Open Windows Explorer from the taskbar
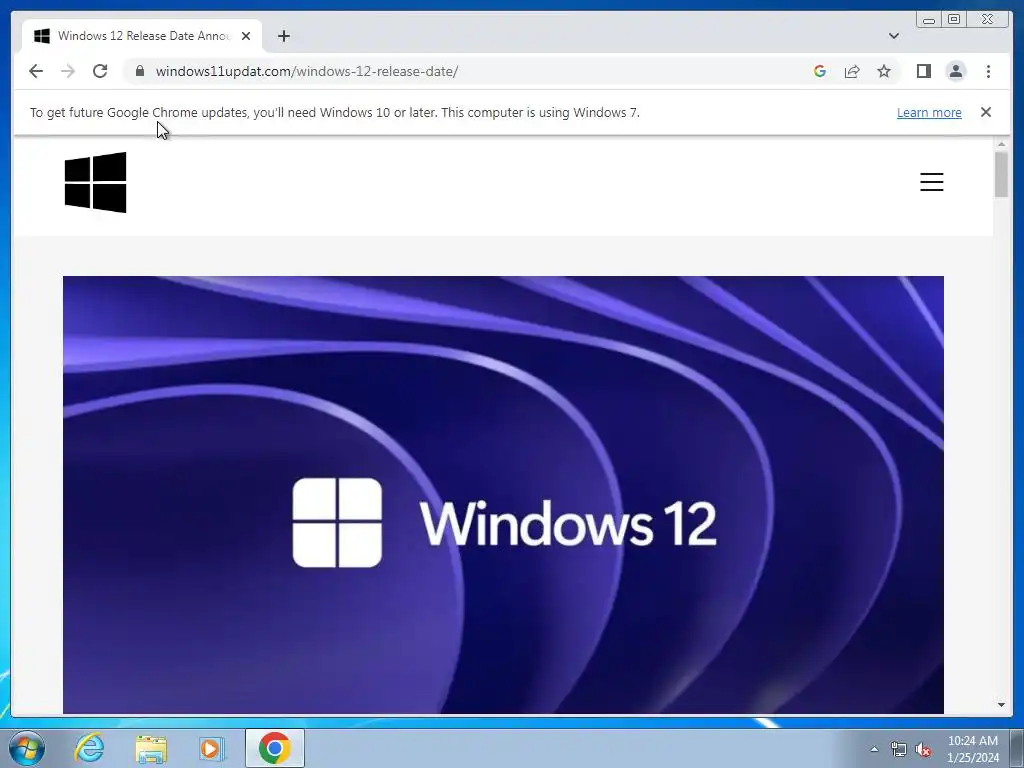 [x=150, y=748]
